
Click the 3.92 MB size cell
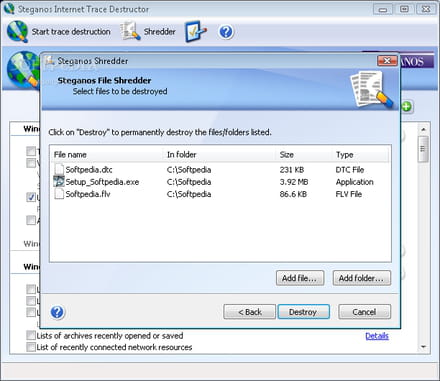294,182
